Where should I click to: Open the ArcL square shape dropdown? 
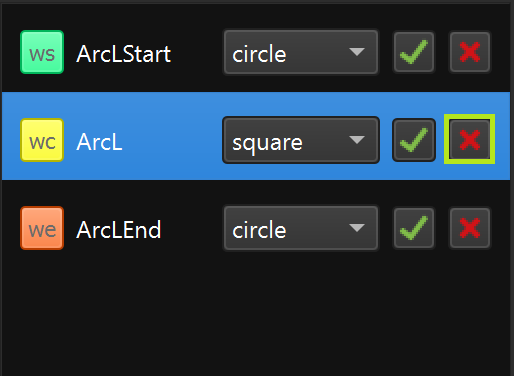coord(301,140)
